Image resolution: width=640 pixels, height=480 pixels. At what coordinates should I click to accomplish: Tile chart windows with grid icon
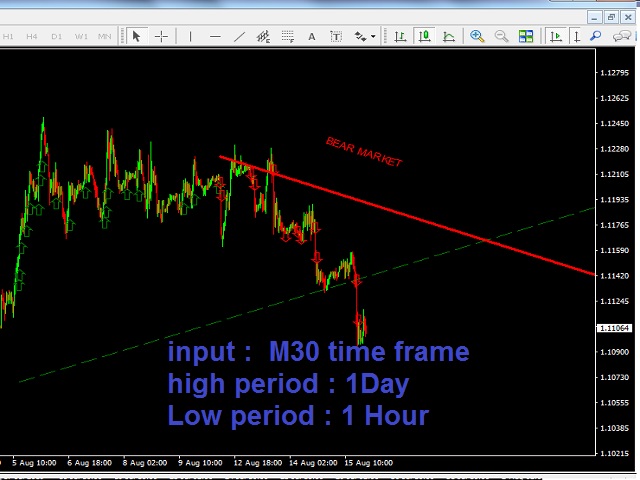pyautogui.click(x=526, y=36)
